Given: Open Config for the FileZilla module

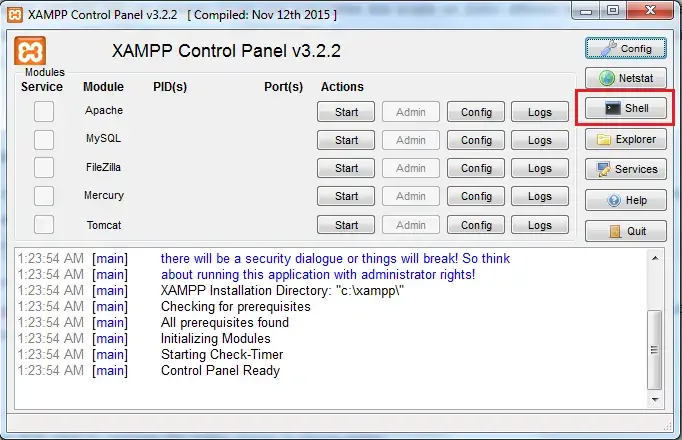Looking at the screenshot, I should (476, 168).
